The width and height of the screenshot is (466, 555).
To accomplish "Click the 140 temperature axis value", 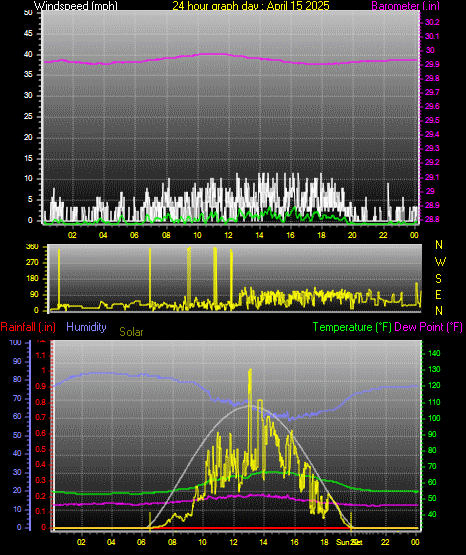I will 434,353.
